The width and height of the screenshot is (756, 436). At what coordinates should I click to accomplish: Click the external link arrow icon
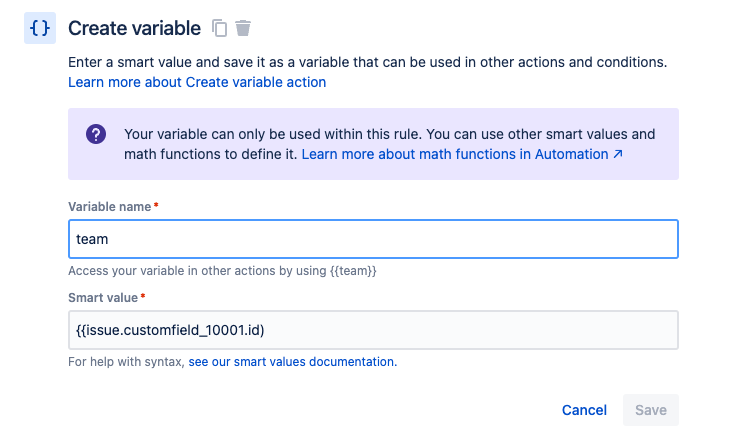(x=618, y=155)
